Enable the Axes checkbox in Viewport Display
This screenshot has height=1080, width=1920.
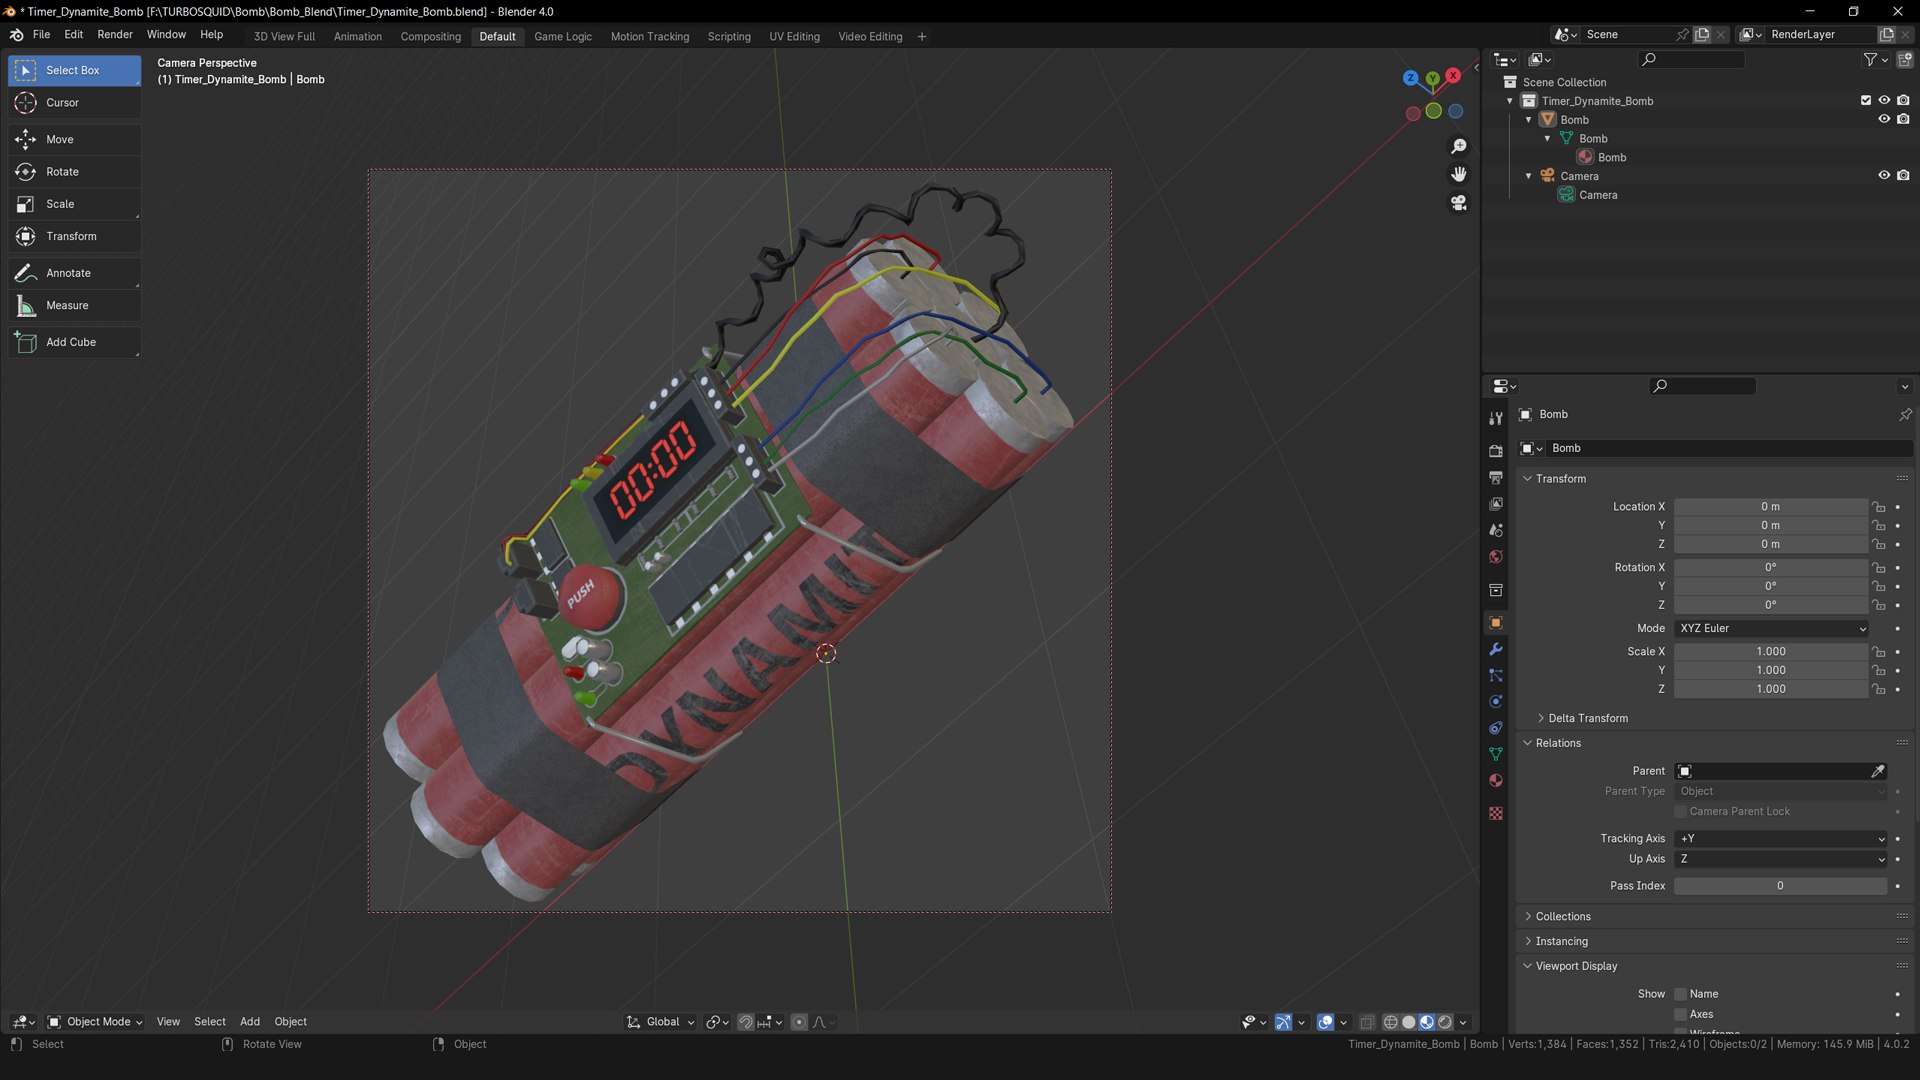1681,1014
